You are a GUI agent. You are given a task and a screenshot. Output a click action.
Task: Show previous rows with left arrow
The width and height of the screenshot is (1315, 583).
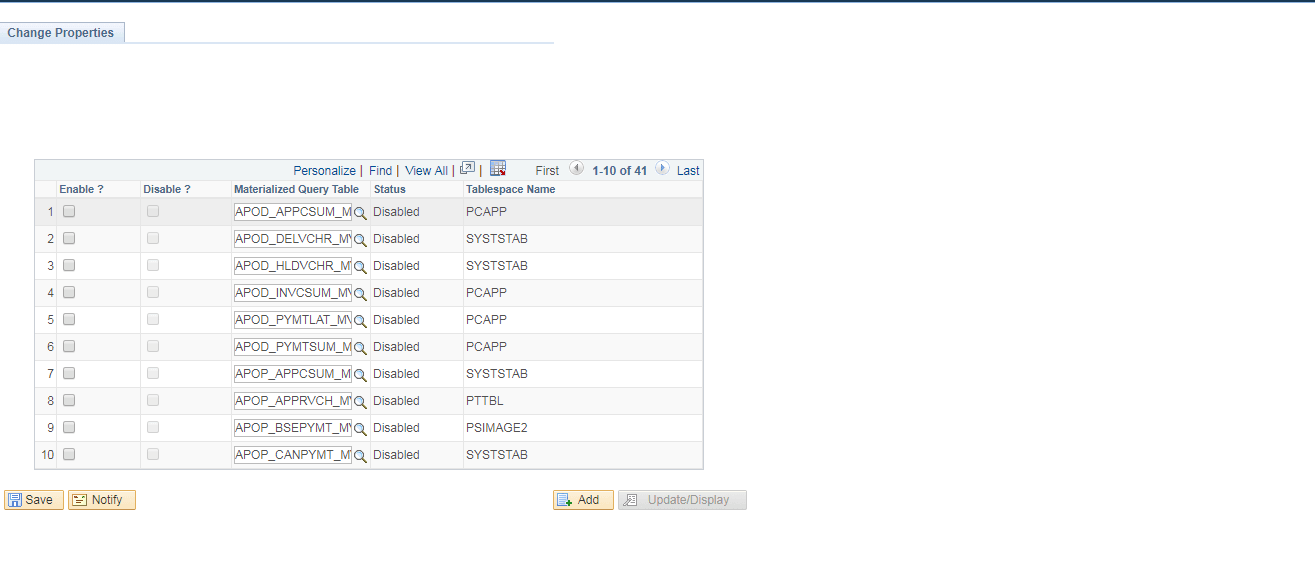(x=576, y=169)
